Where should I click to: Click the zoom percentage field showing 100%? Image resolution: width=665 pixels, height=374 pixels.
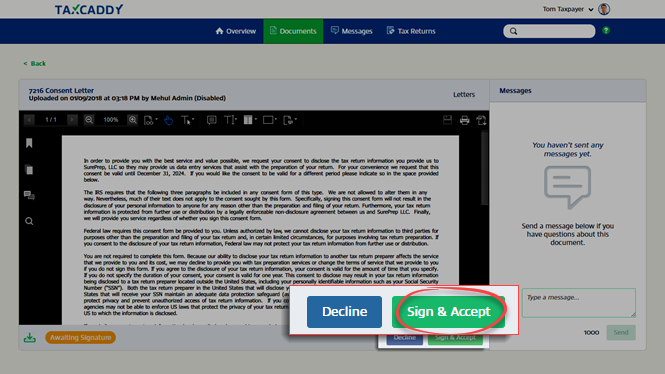pos(111,120)
